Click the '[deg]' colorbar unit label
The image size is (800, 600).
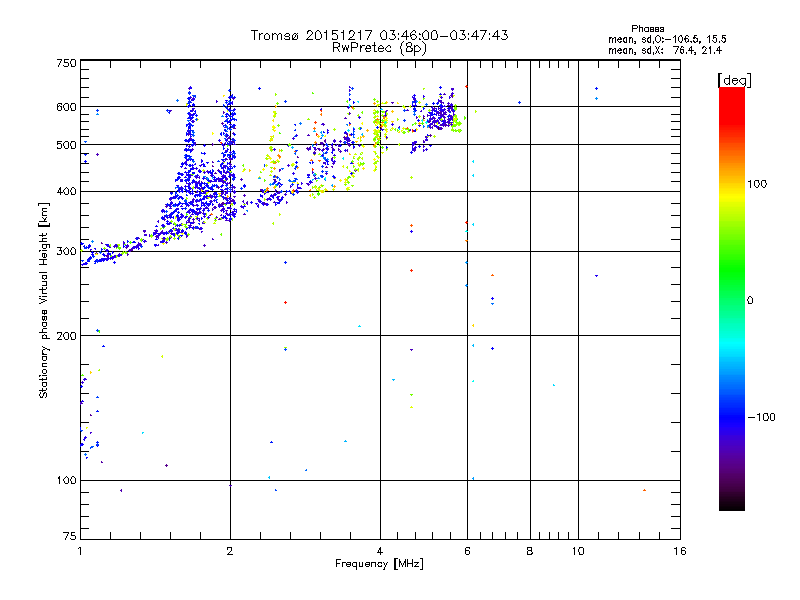tap(734, 80)
